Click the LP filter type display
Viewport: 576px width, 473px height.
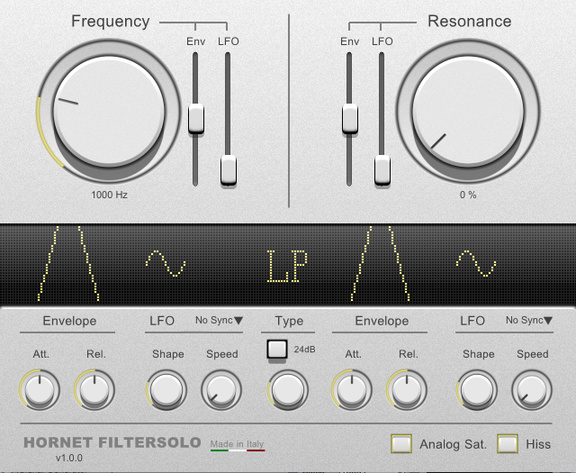click(x=287, y=266)
